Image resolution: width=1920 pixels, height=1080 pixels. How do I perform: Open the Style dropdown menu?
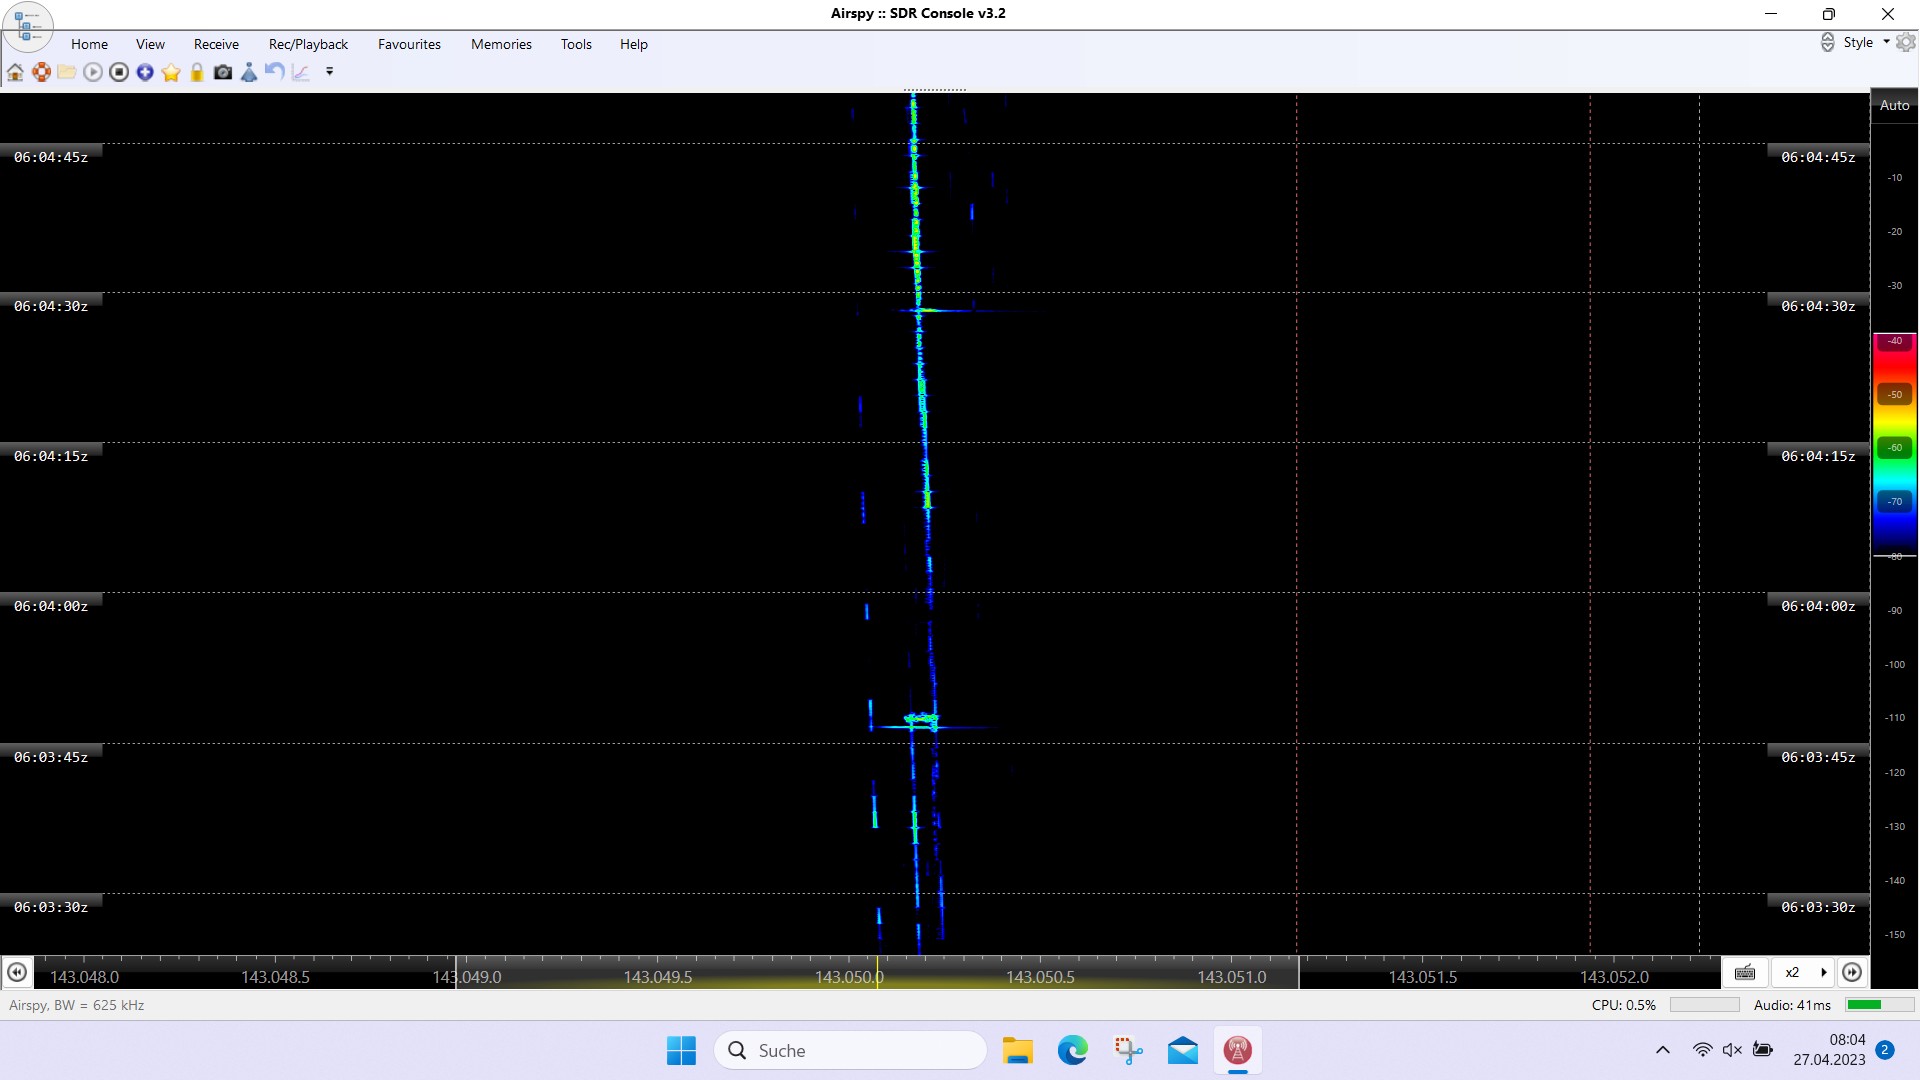pos(1866,42)
